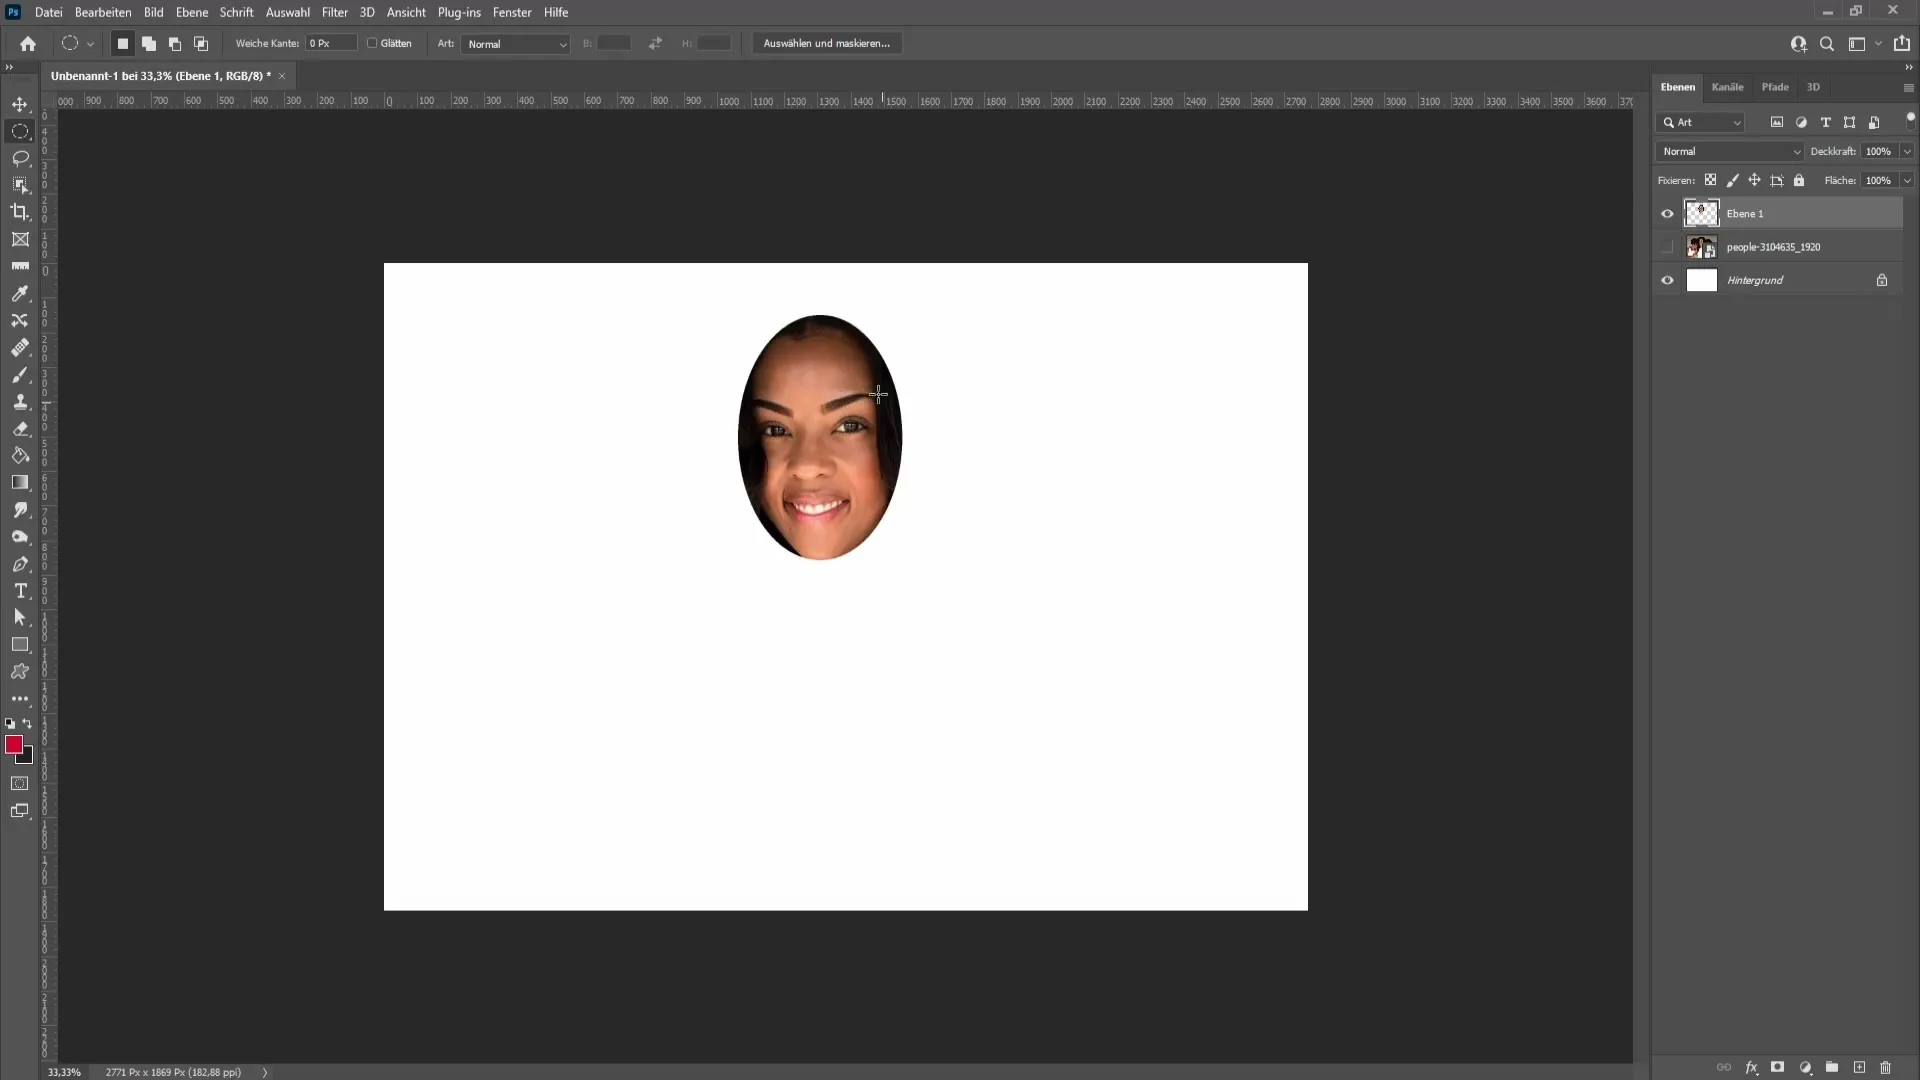Click the Share button top right
This screenshot has width=1920, height=1080.
(x=1902, y=44)
